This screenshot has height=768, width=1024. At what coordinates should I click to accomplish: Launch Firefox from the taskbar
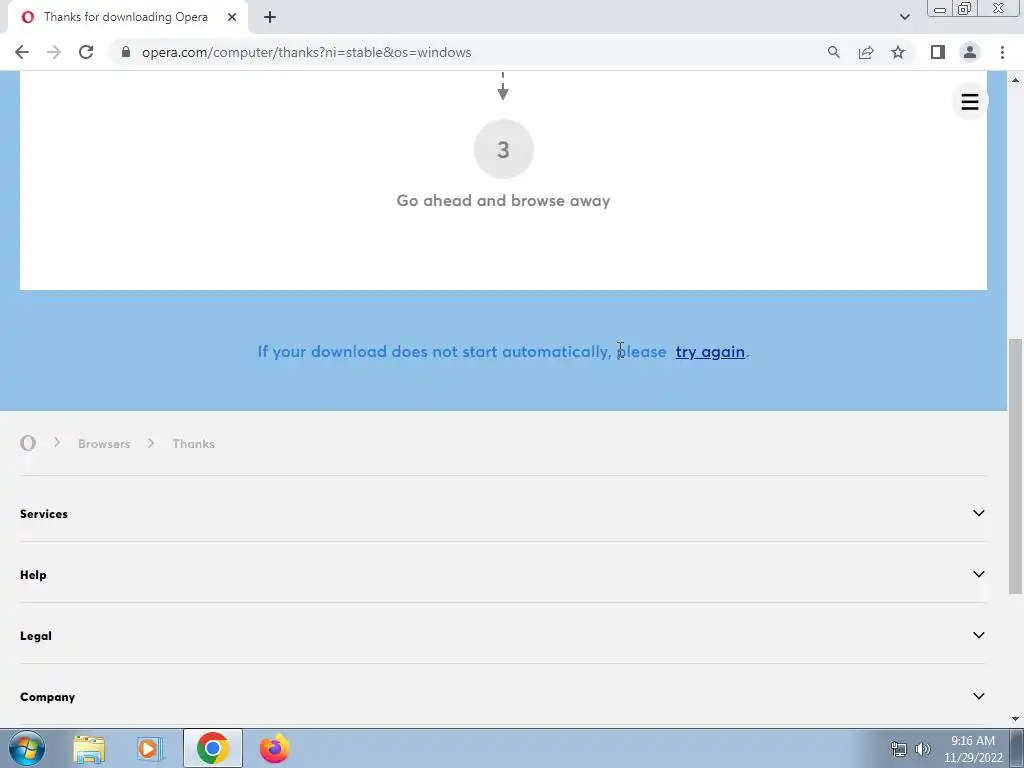point(274,749)
